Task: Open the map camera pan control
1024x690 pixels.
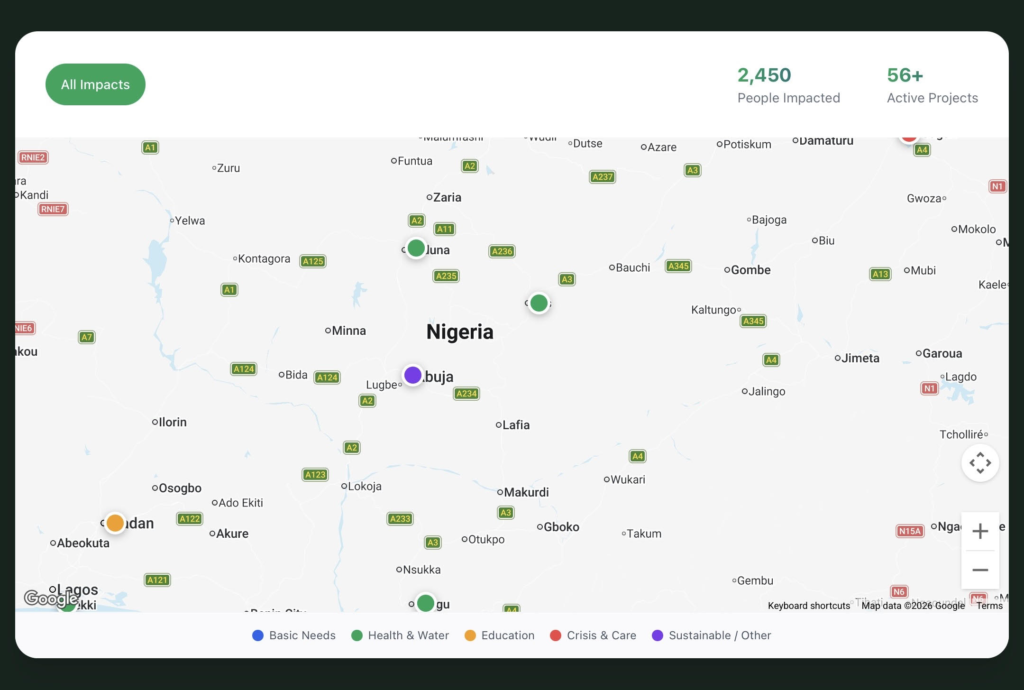Action: click(x=980, y=463)
